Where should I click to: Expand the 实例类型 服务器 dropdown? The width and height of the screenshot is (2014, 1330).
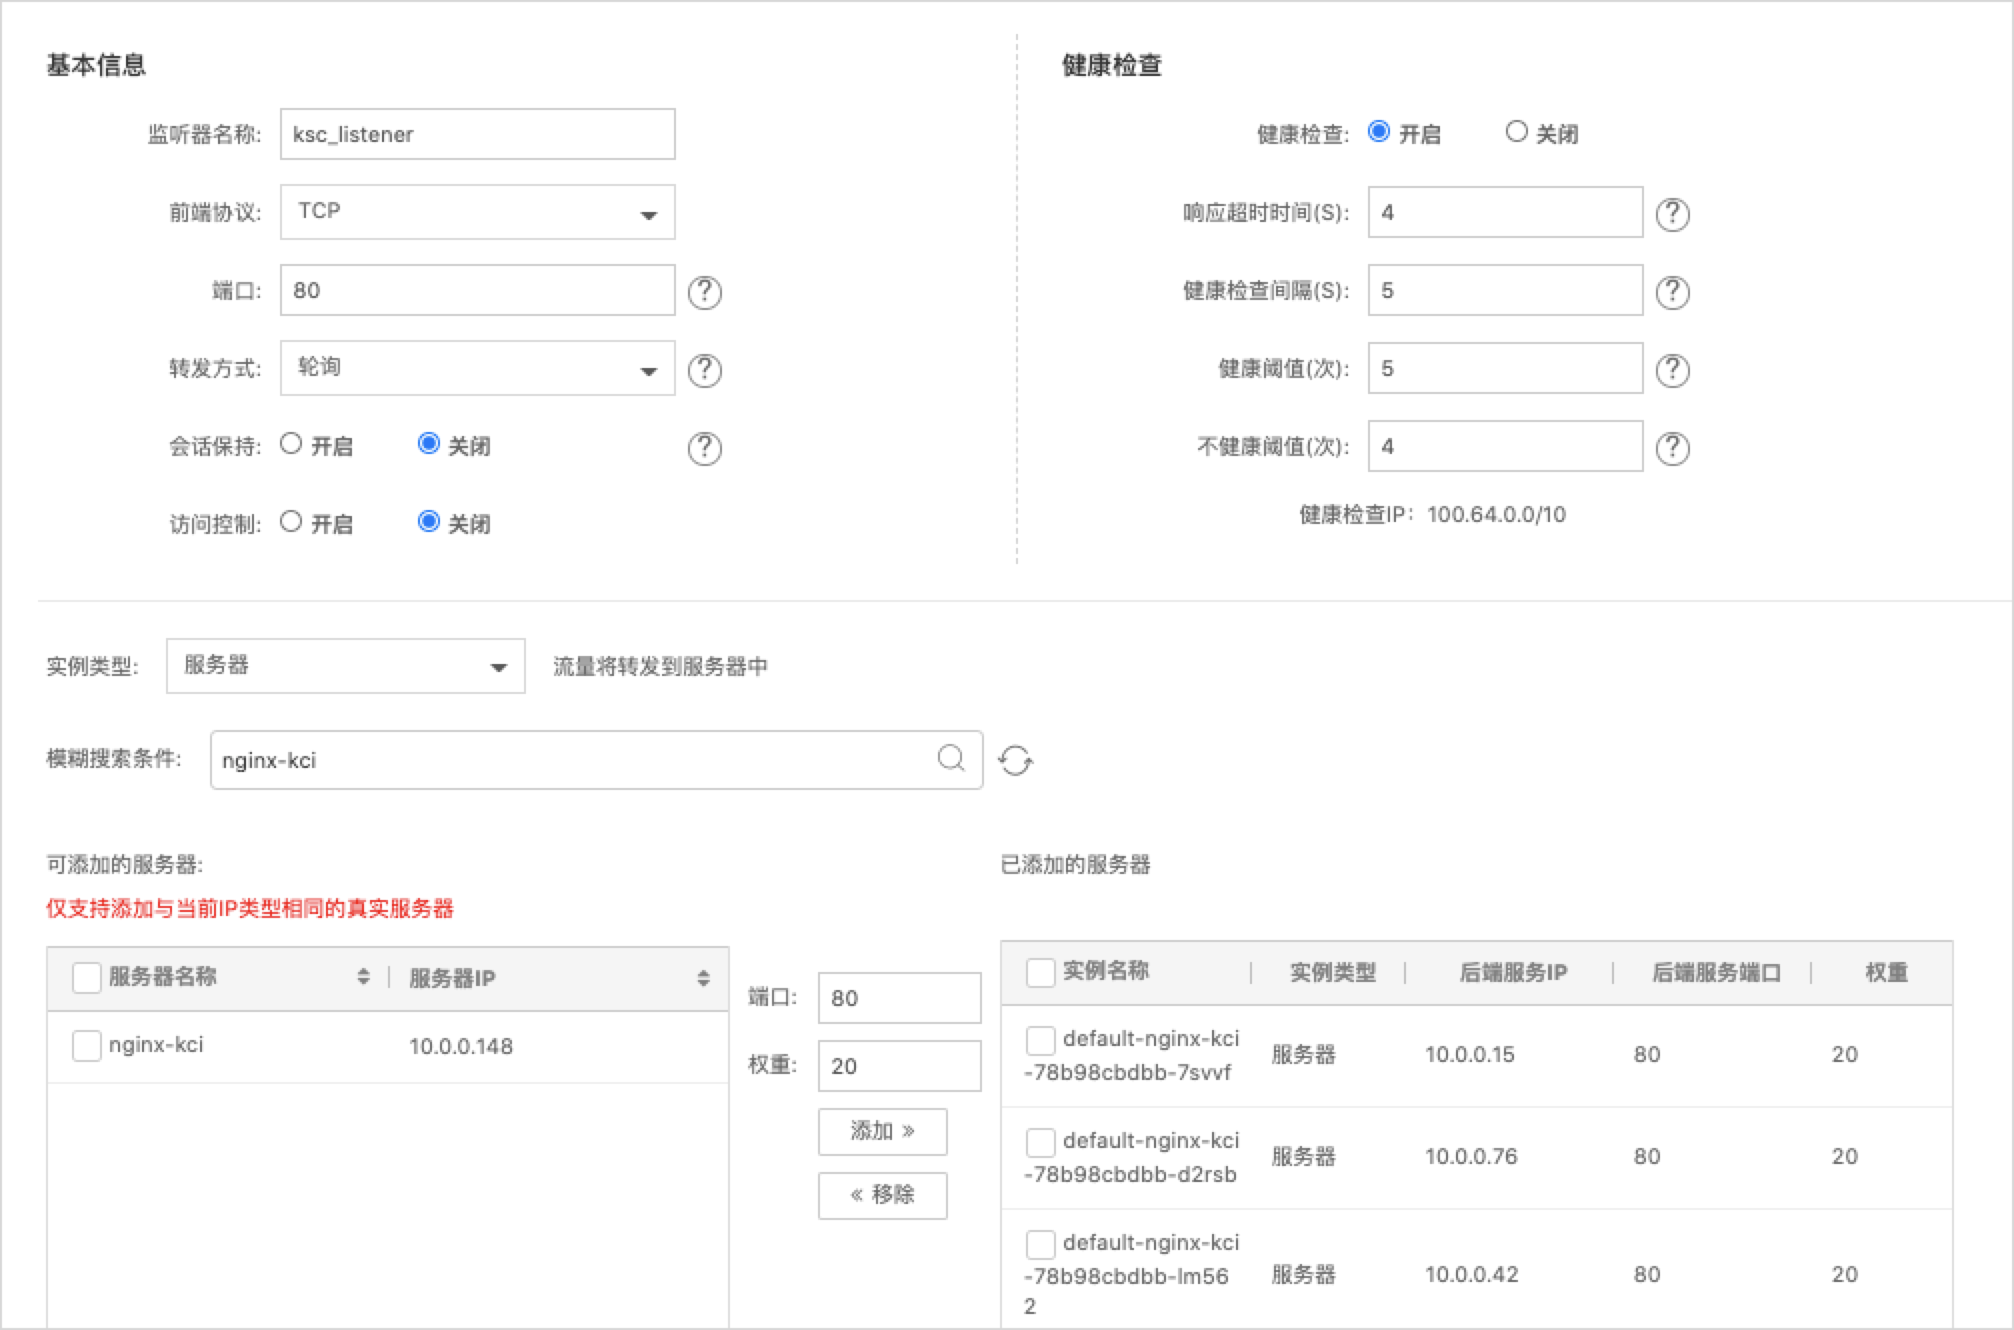tap(345, 666)
